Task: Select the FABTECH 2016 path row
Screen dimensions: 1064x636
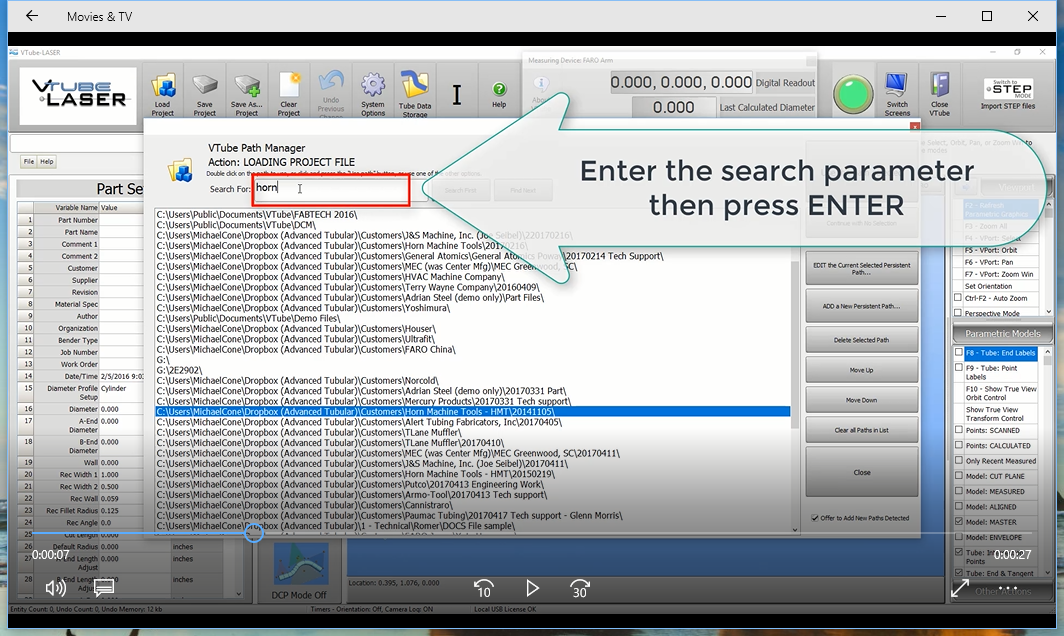Action: 472,214
